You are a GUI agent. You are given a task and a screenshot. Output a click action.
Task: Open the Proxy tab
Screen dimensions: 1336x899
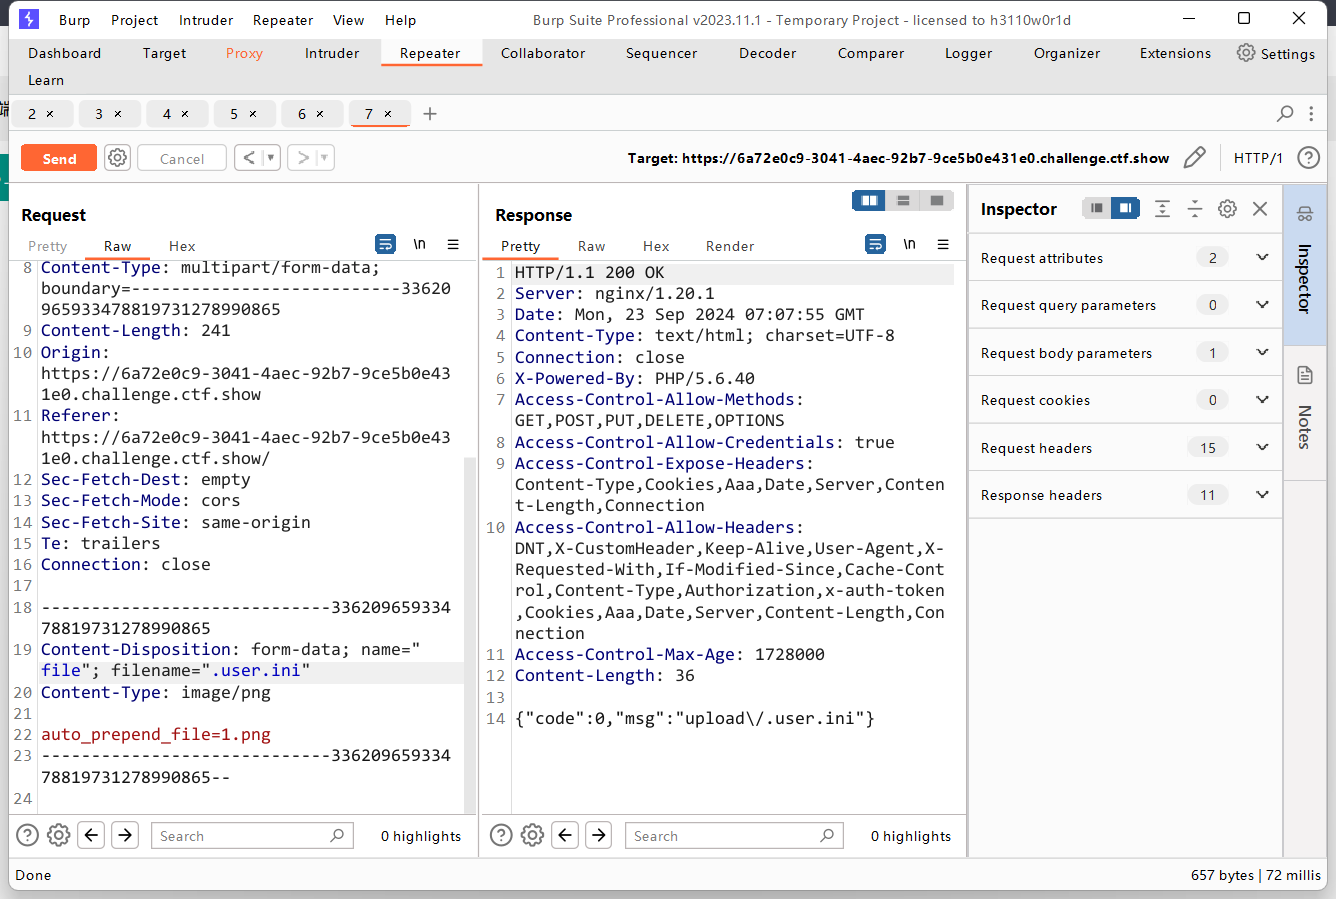[244, 53]
